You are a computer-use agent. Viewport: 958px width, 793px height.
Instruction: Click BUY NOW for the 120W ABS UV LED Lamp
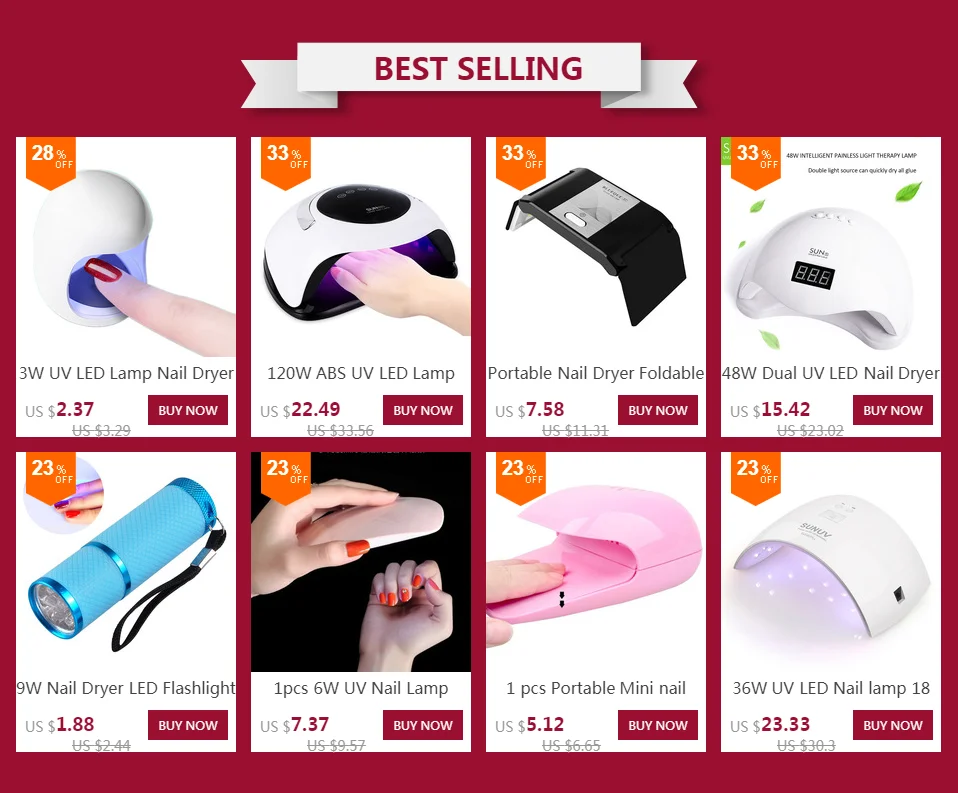pos(423,410)
